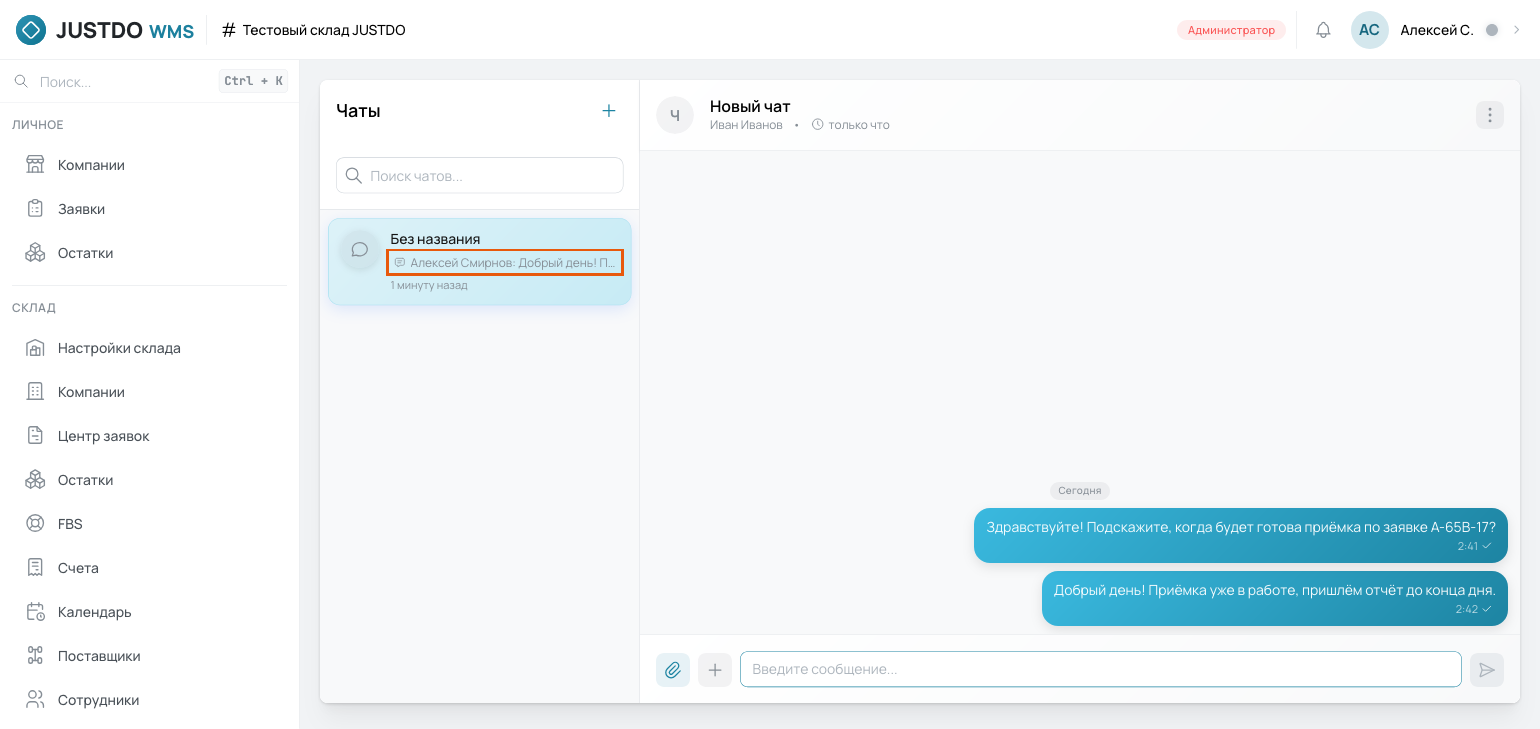1540x729 pixels.
Task: Click the JUSTDO WMS logo icon
Action: point(31,30)
